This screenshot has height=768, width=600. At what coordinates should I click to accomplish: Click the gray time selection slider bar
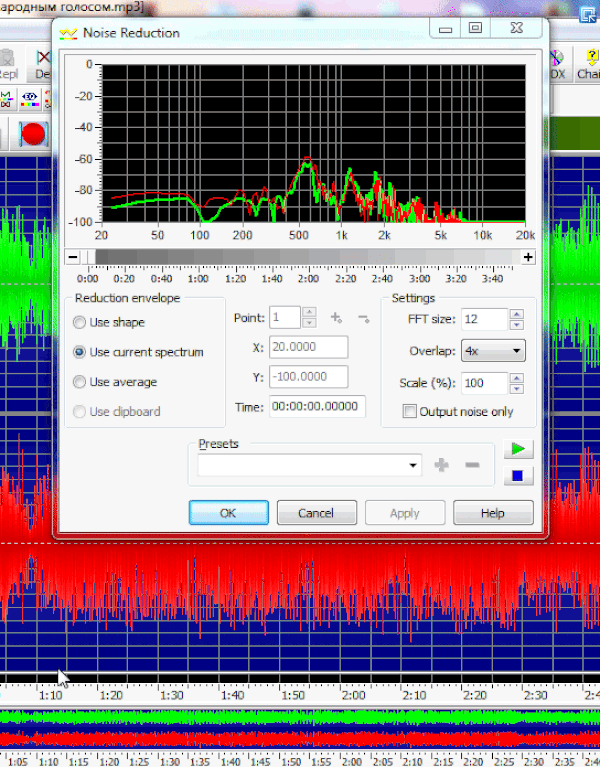point(300,257)
